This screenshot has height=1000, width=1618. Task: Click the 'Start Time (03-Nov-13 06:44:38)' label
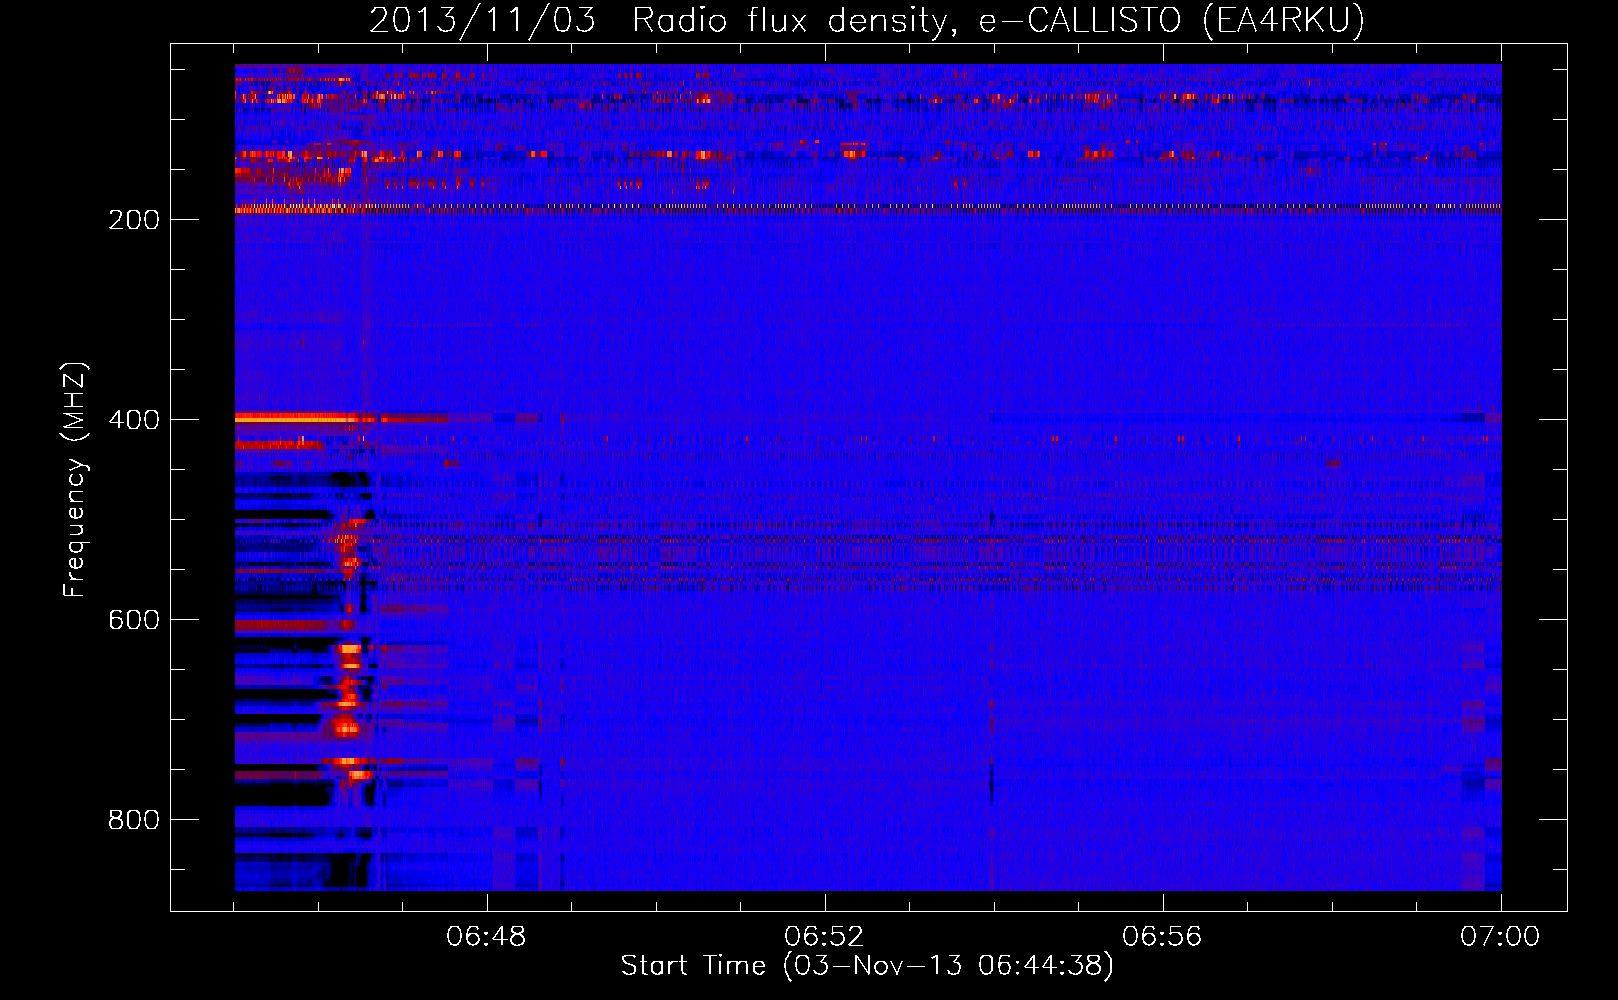pos(867,966)
